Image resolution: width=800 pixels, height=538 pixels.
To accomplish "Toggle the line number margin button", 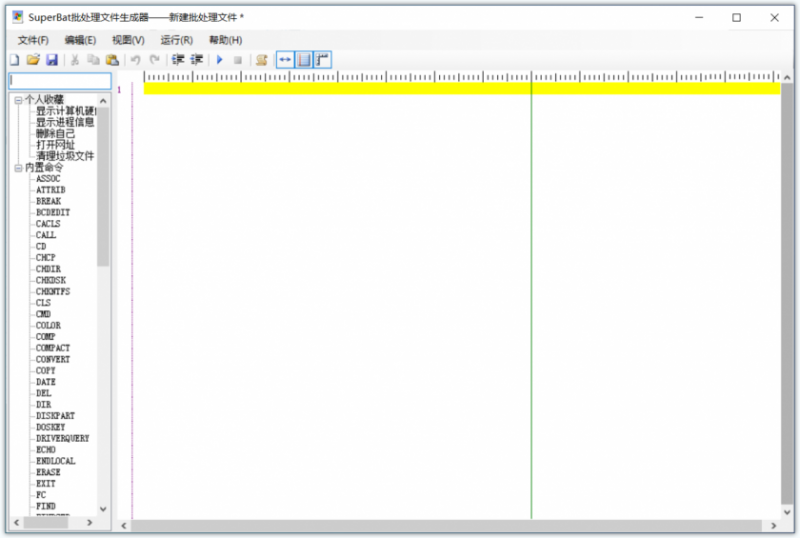I will (x=304, y=60).
